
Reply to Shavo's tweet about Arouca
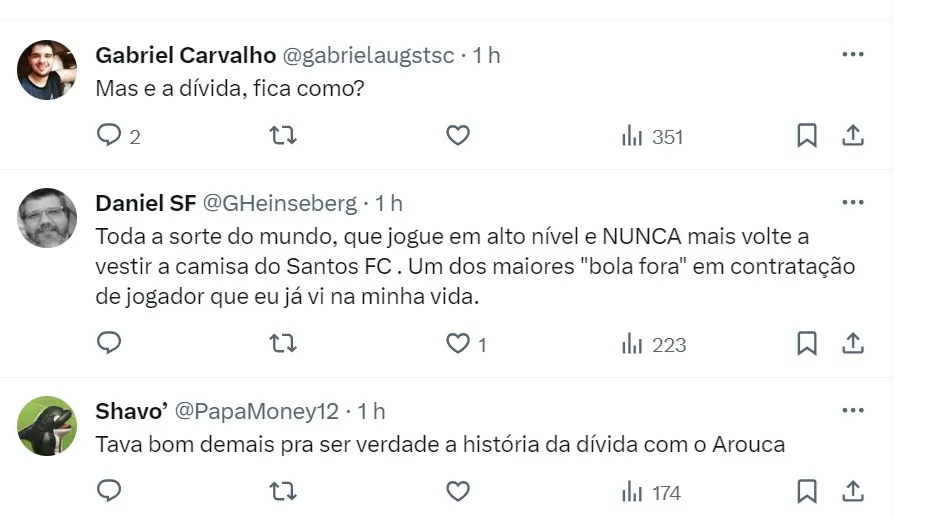tap(109, 491)
